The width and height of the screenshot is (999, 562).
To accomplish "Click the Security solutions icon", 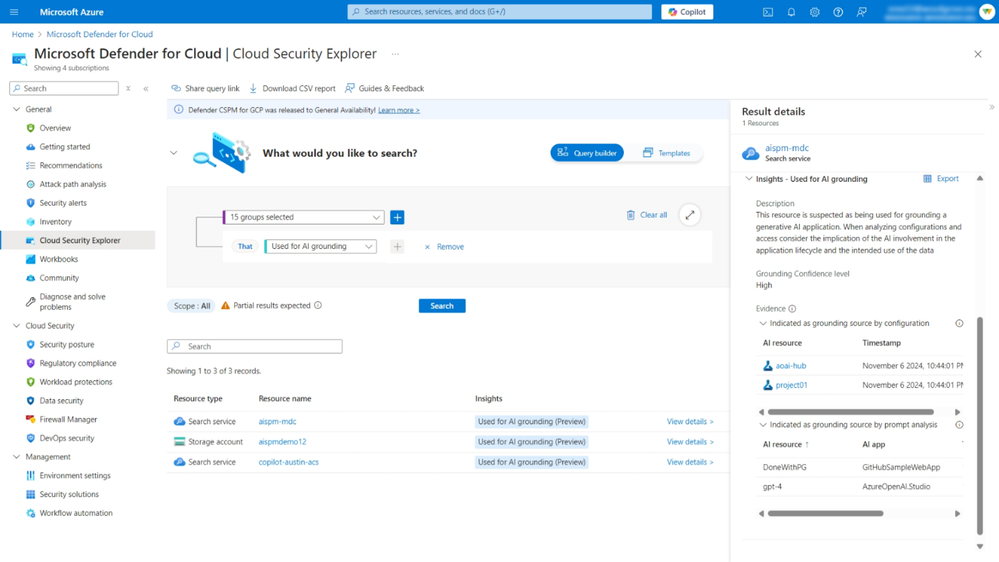I will [30, 494].
